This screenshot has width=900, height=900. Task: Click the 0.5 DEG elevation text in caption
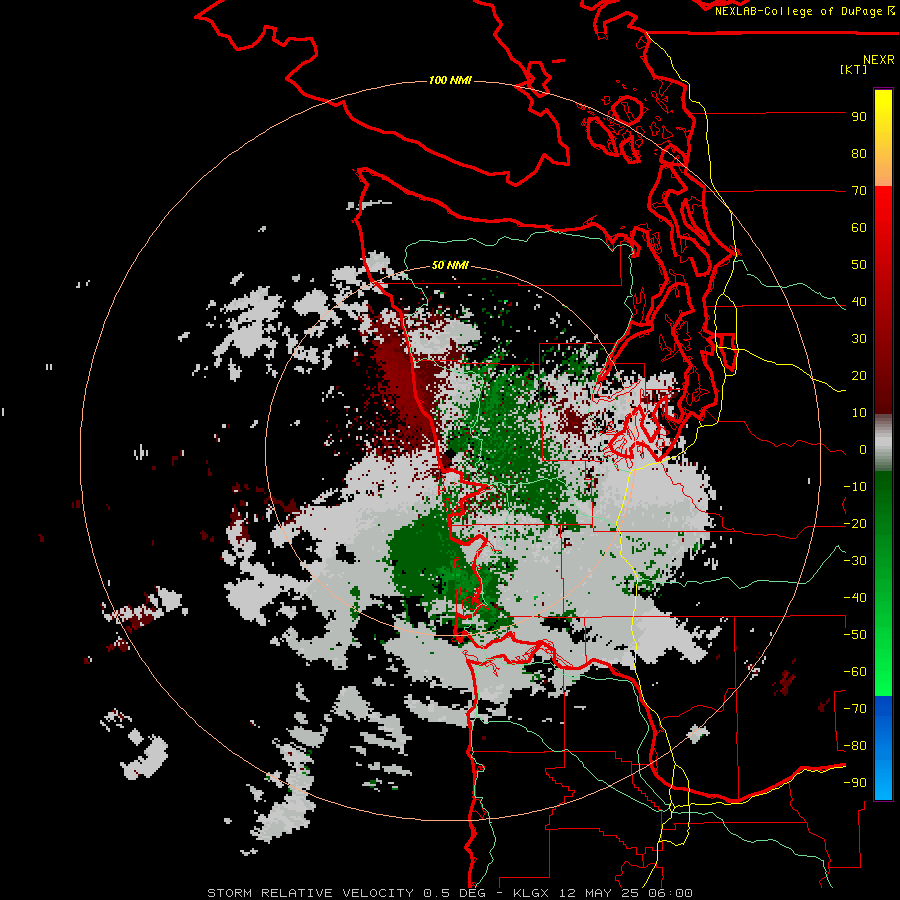454,893
